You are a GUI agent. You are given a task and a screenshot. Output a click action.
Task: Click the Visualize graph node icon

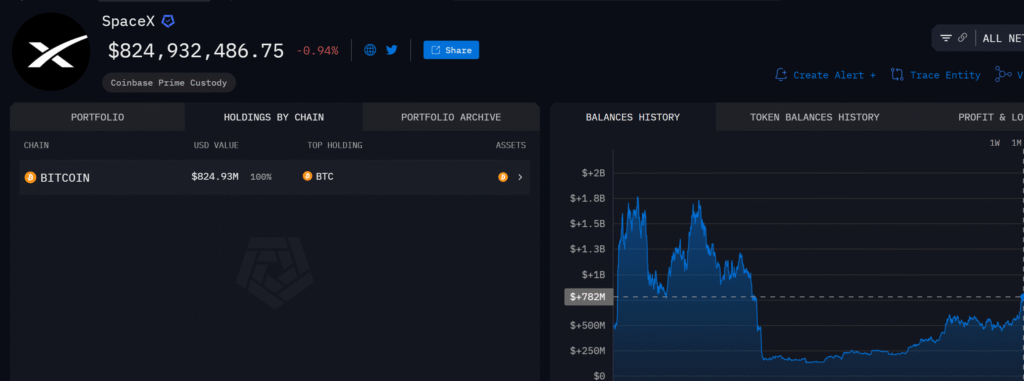coord(1002,75)
